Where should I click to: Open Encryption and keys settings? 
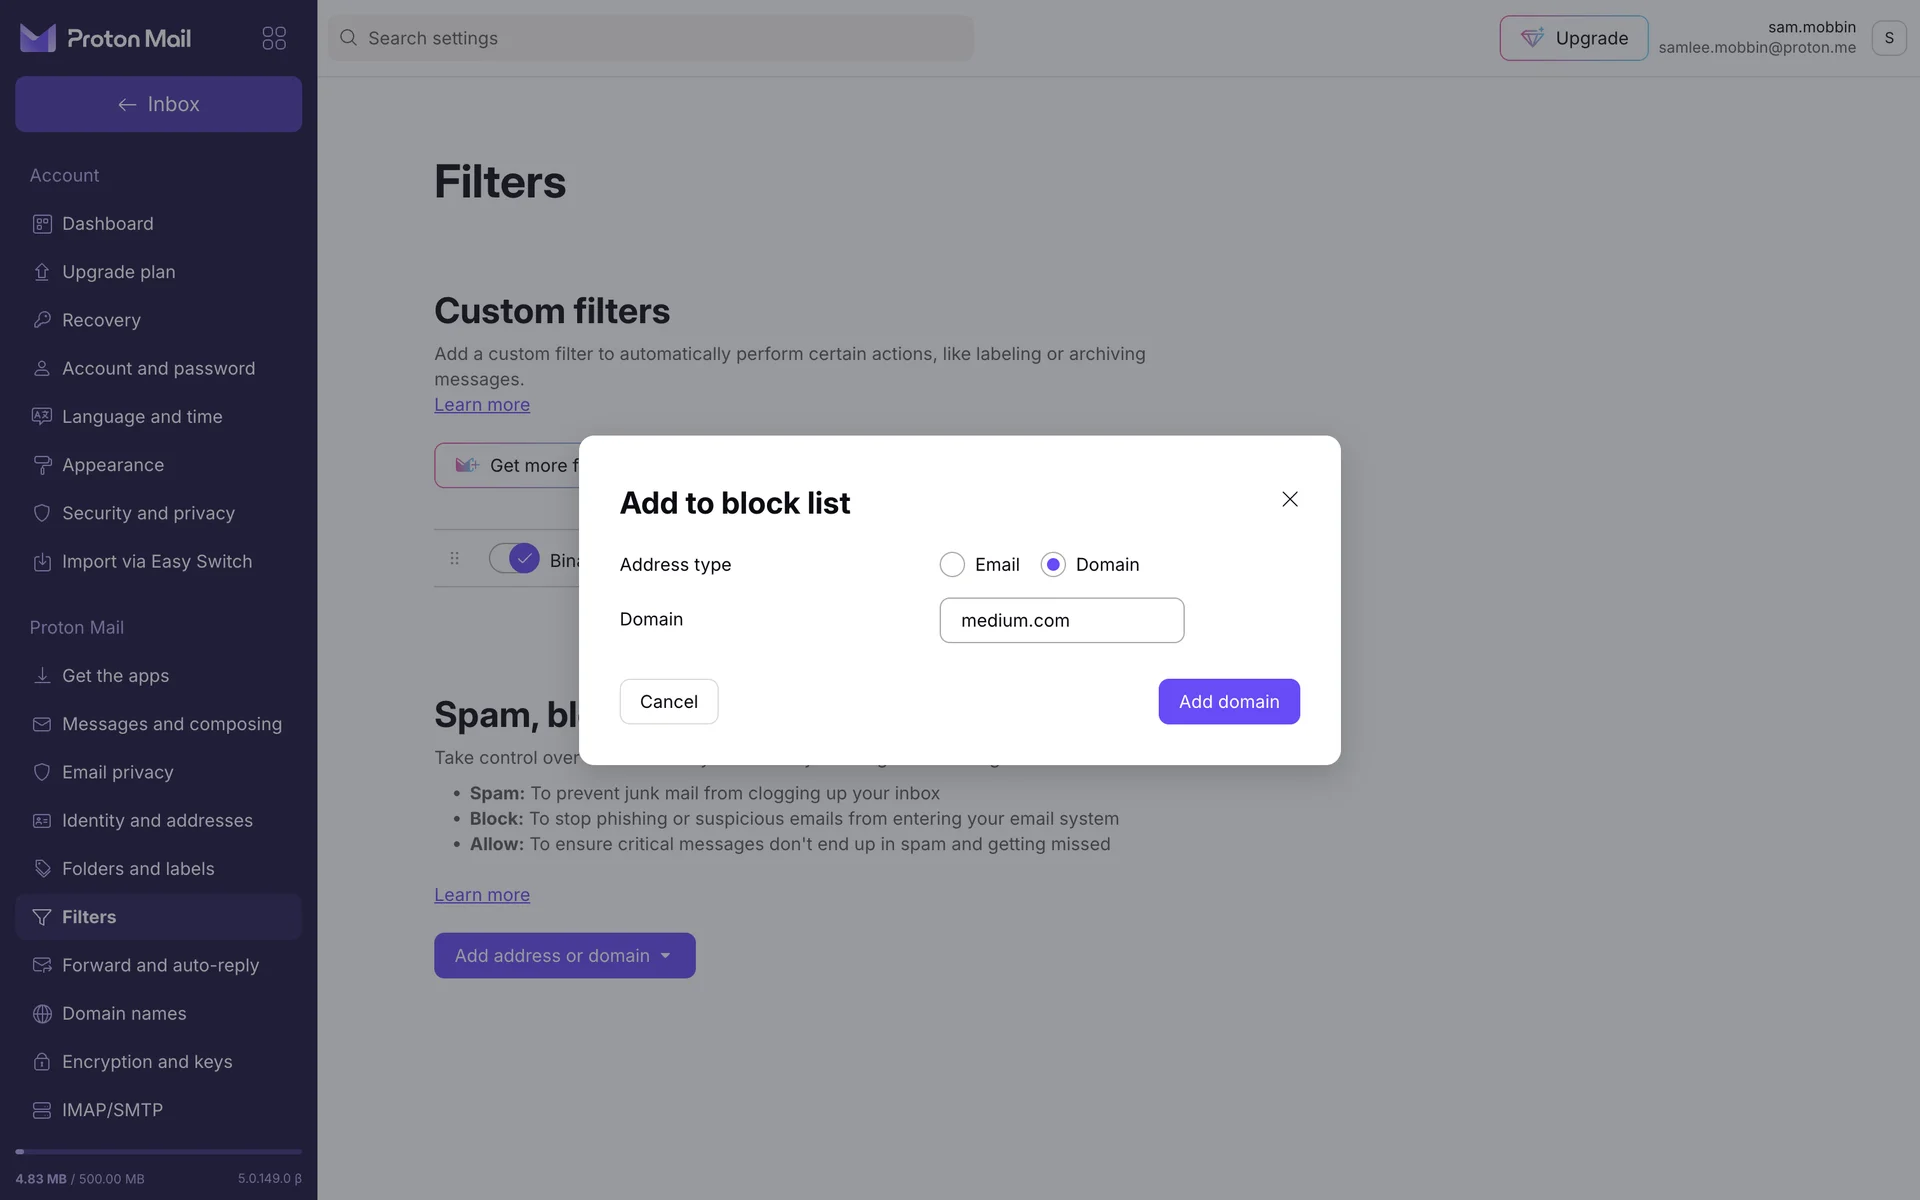click(x=147, y=1062)
